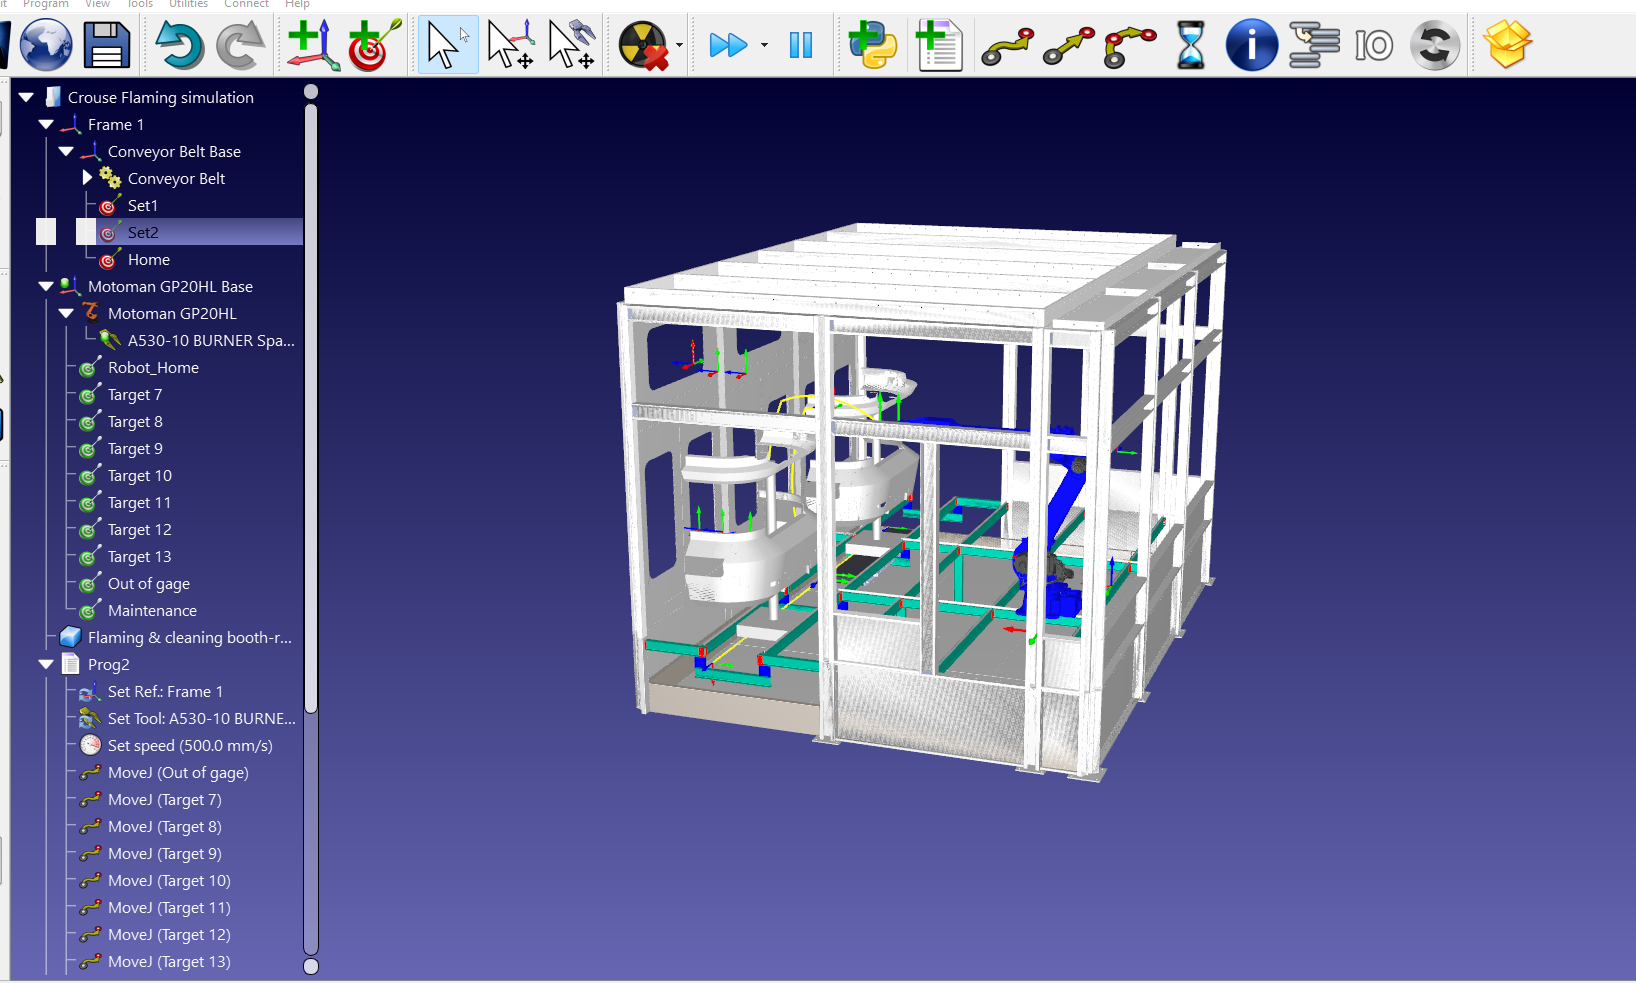Choose the Move reference frames tool
The image size is (1636, 983).
(510, 45)
